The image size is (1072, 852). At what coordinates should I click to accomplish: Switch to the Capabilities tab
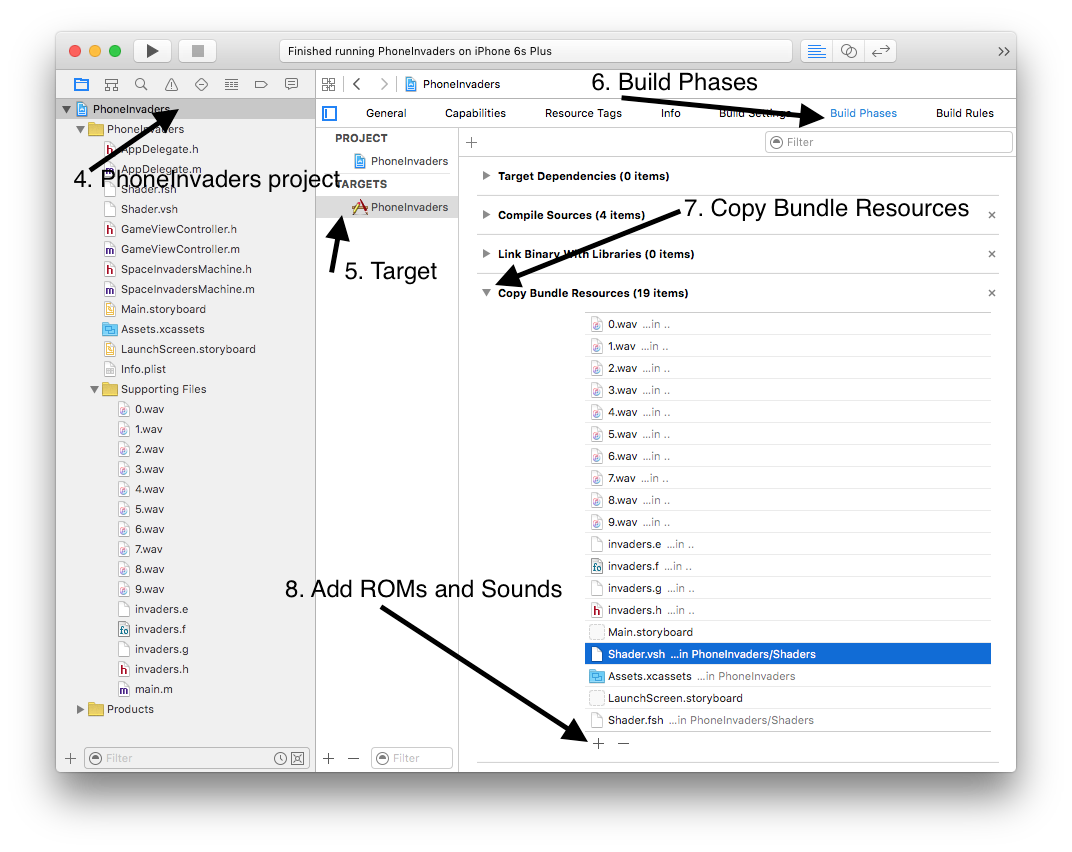[475, 114]
